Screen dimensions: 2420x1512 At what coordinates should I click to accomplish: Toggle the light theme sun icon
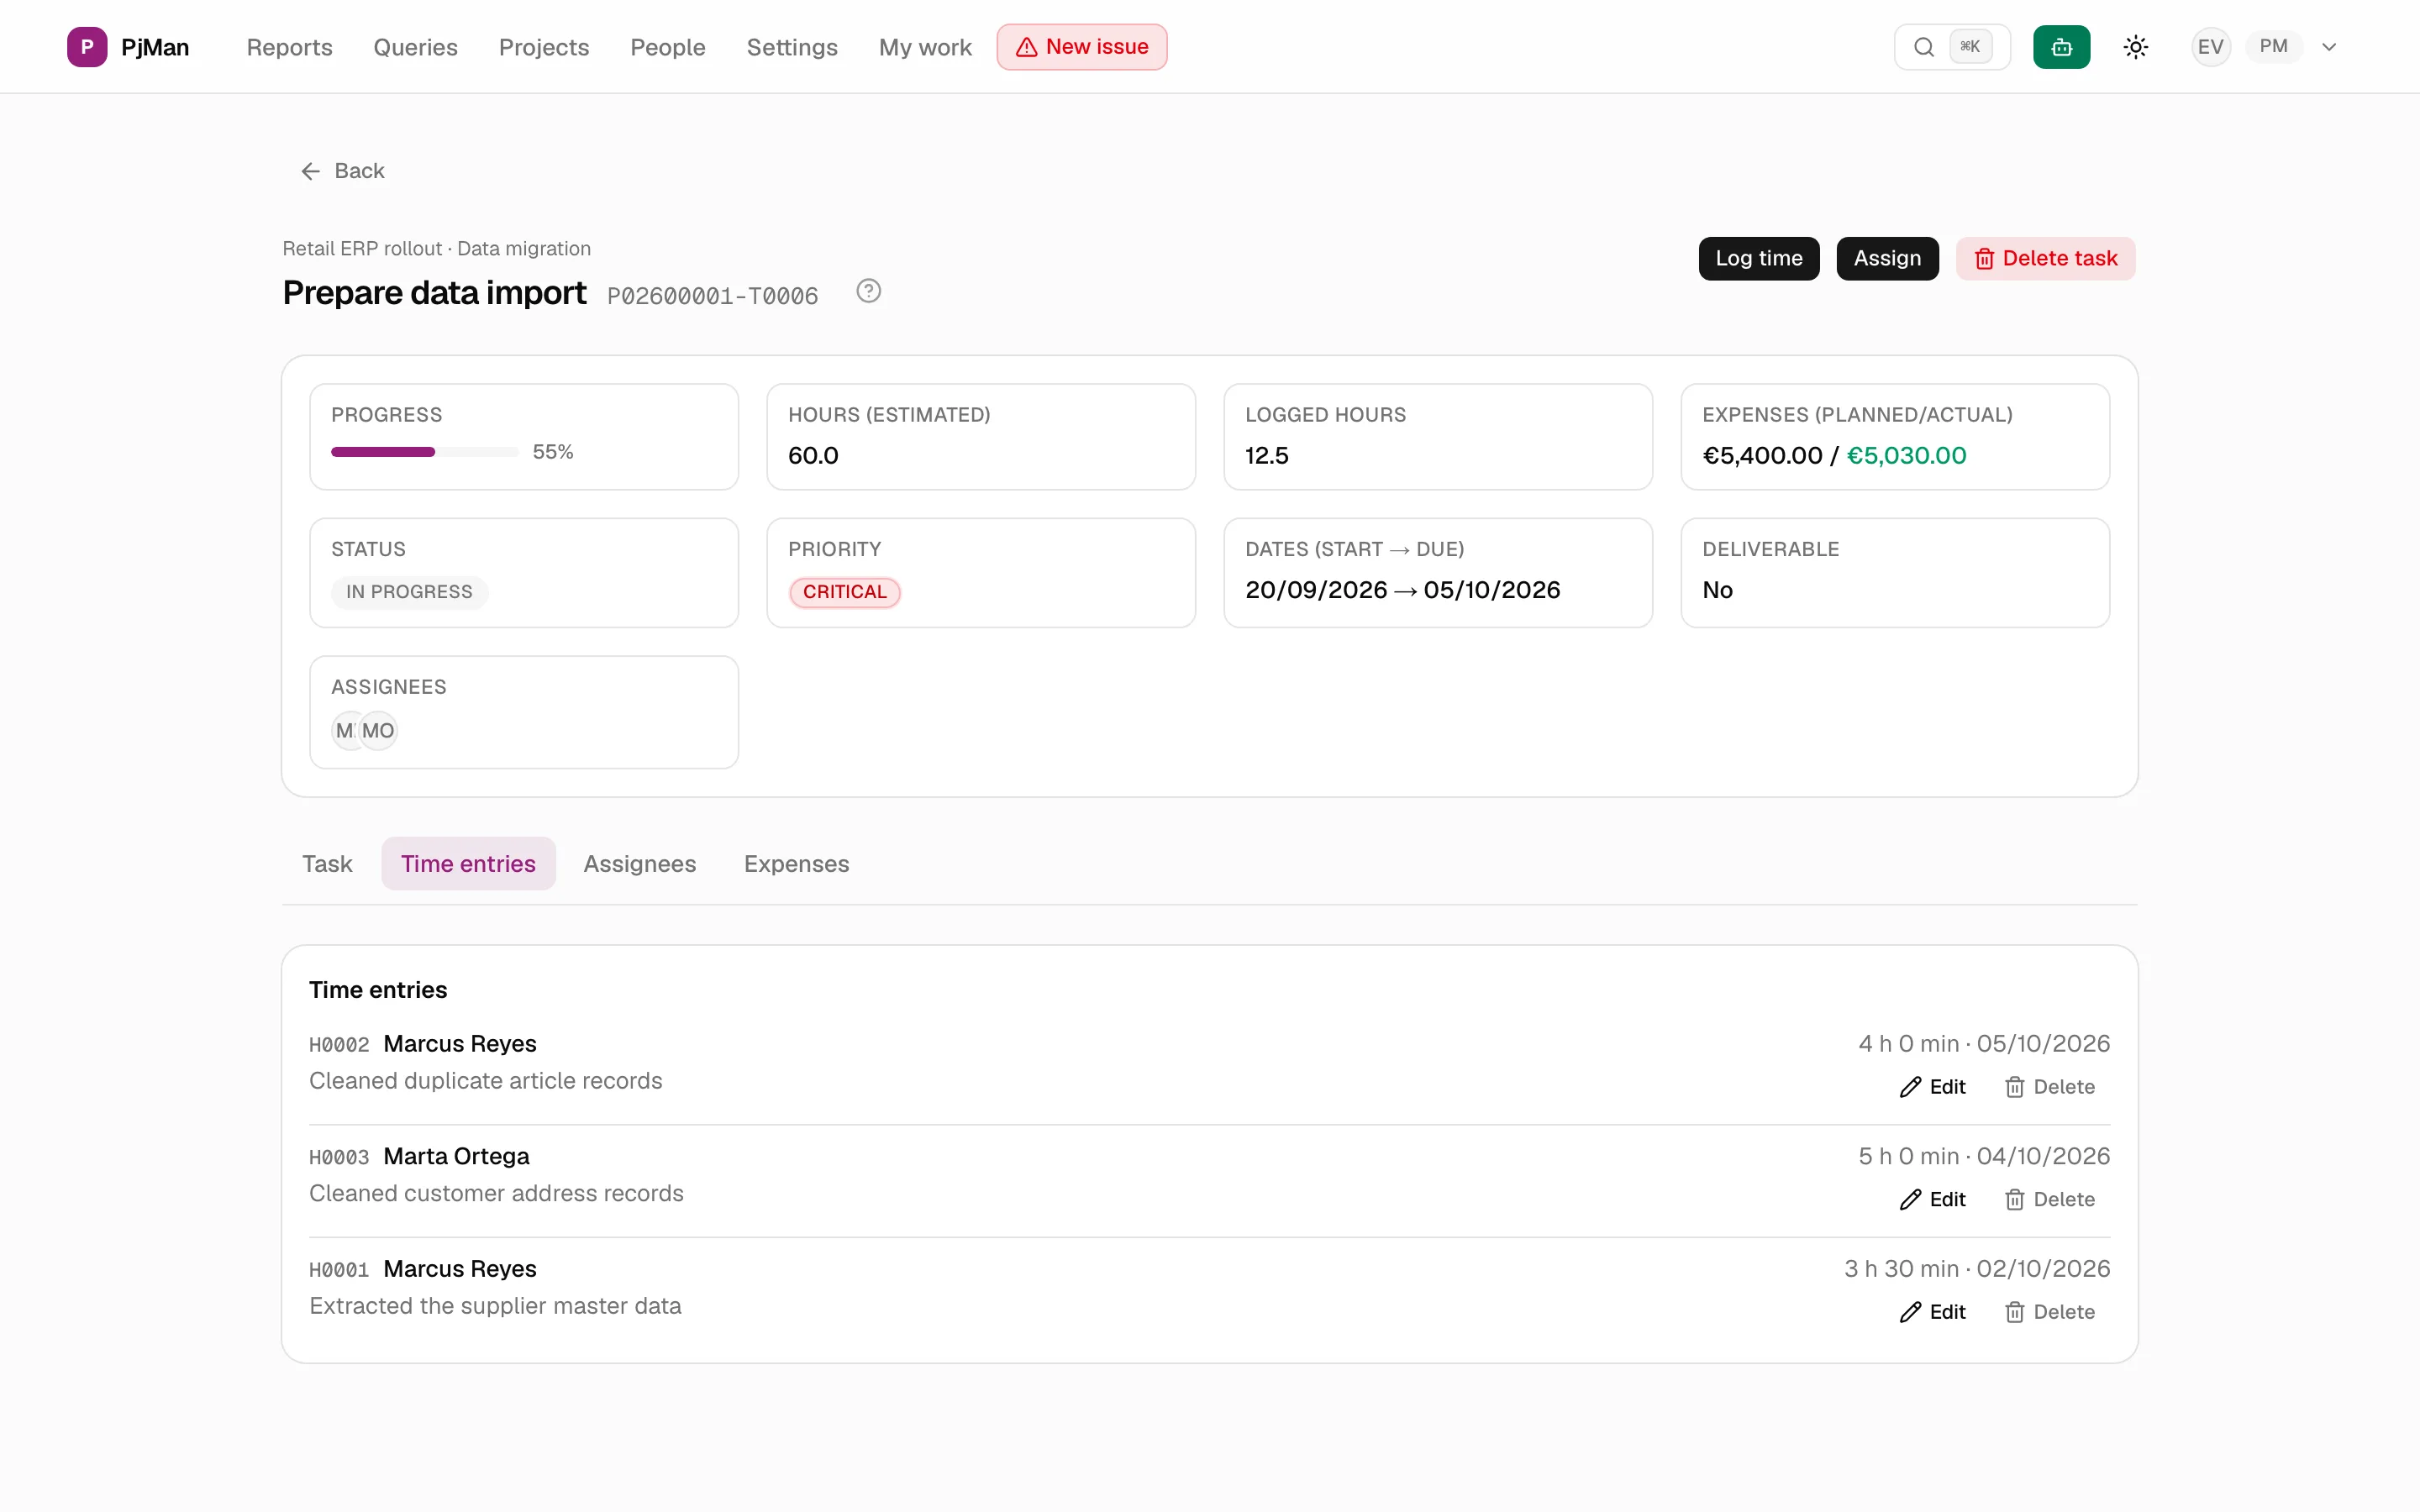coord(2135,47)
